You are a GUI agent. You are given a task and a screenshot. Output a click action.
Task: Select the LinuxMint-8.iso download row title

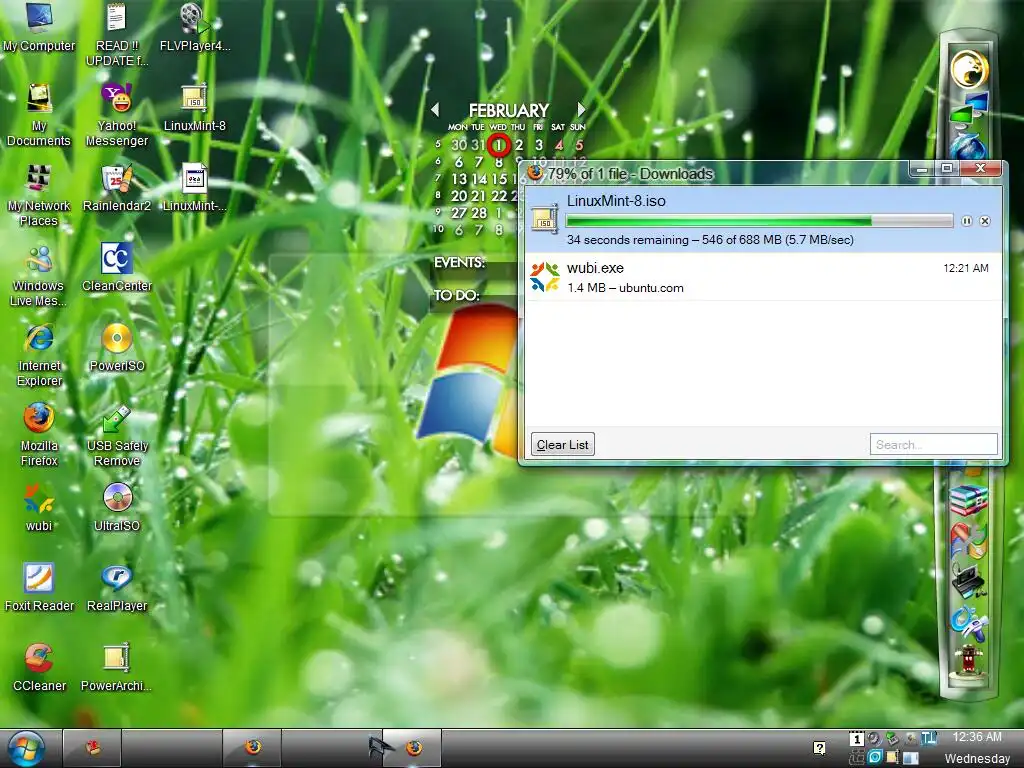coord(616,201)
